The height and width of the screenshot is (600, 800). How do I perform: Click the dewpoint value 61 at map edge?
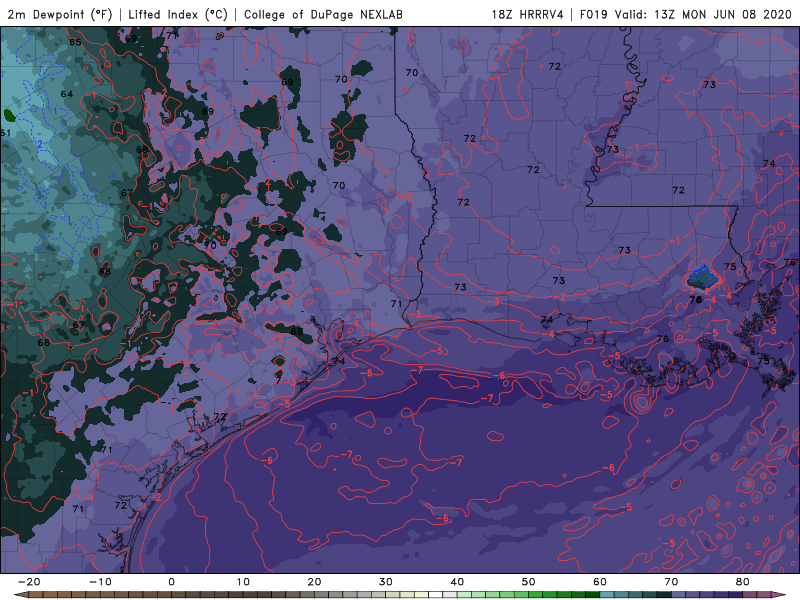point(5,133)
